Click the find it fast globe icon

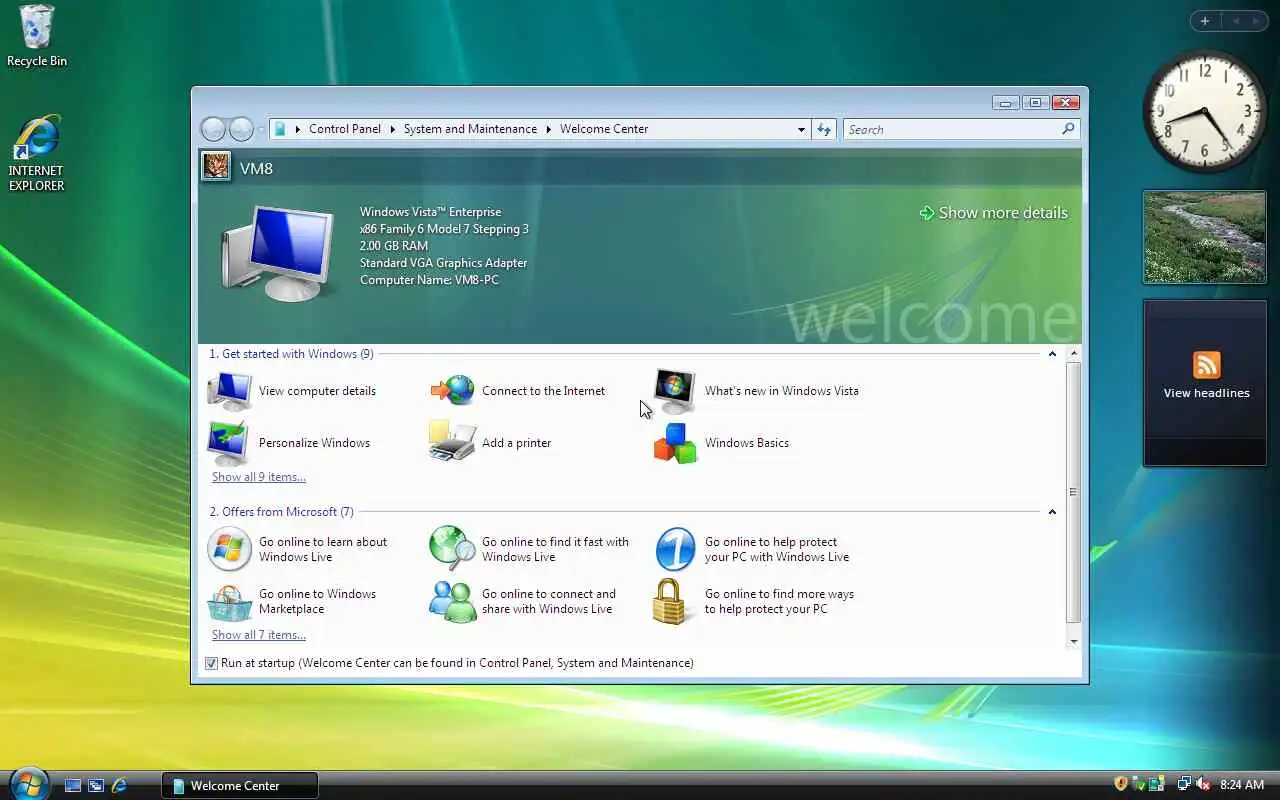(x=452, y=548)
